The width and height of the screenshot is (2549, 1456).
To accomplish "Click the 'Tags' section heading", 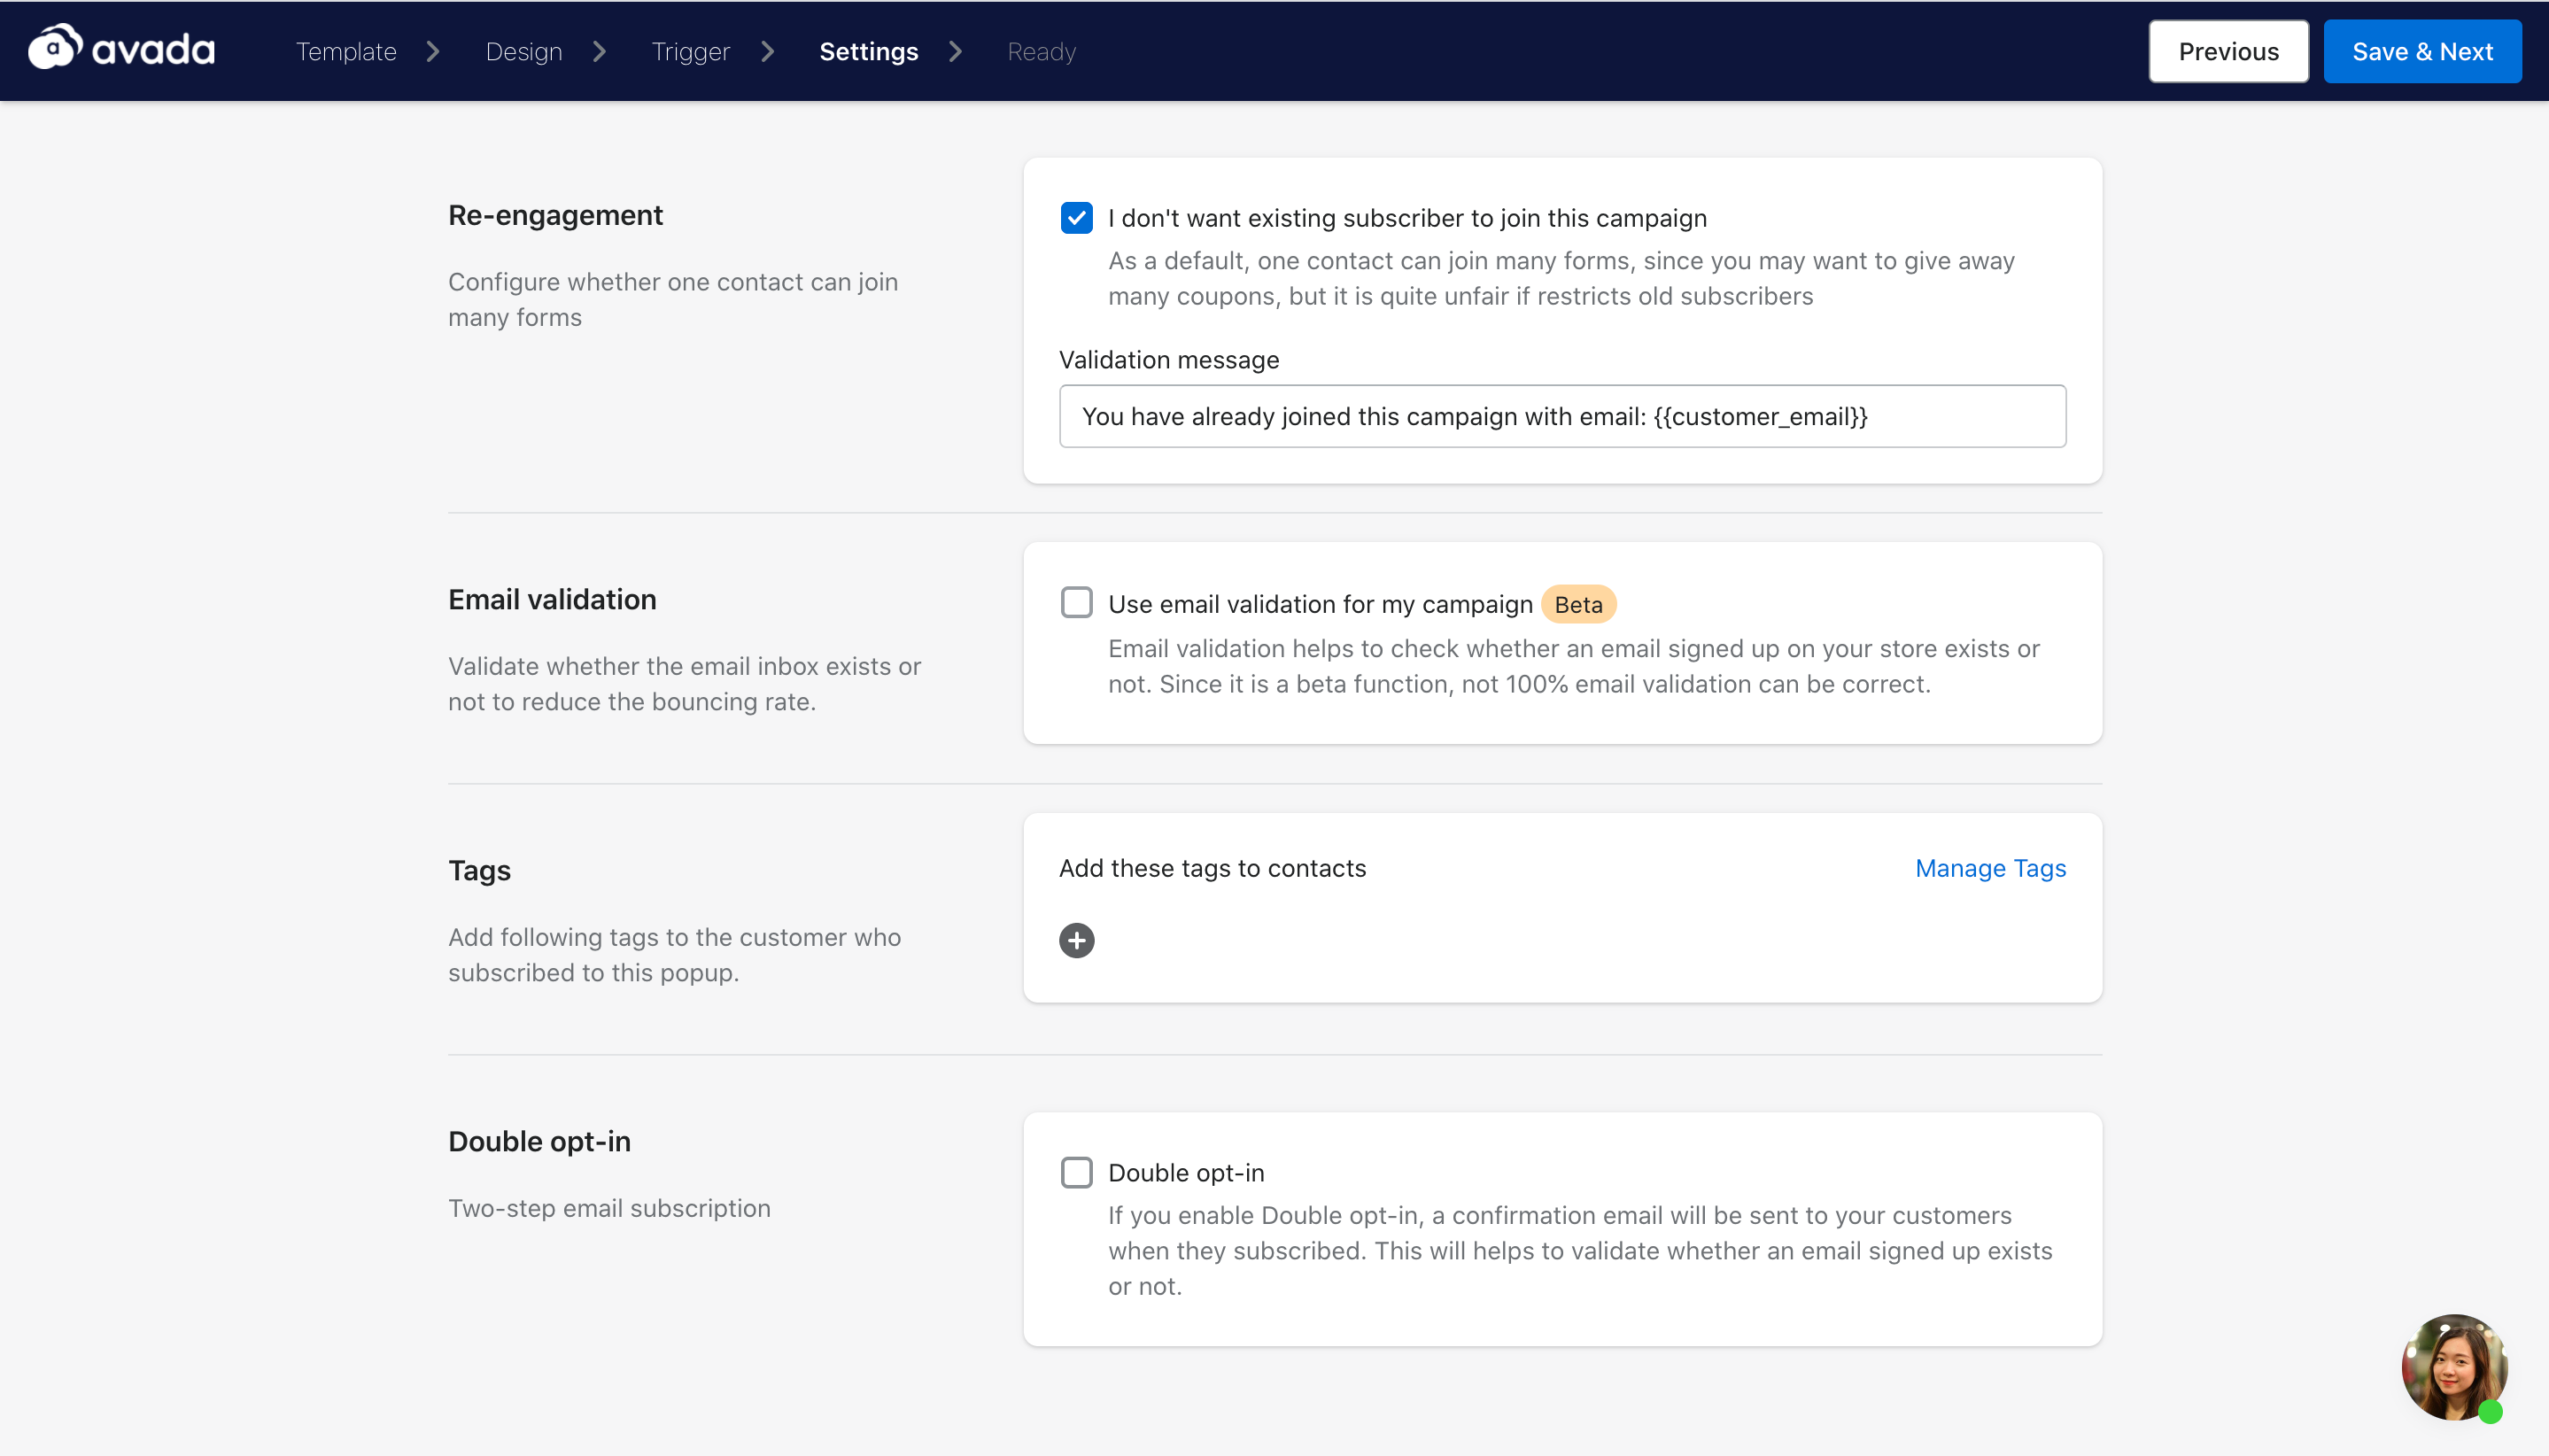I will pos(479,870).
